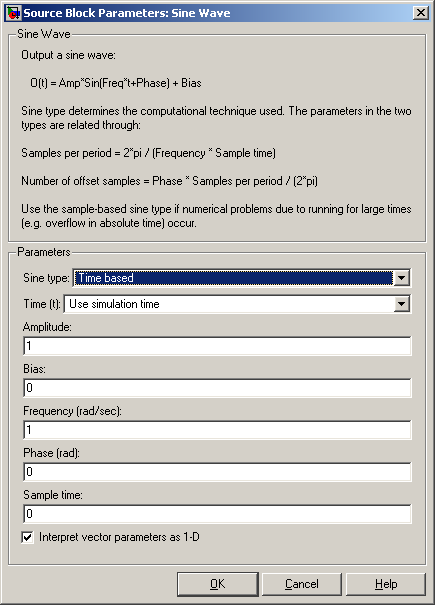Toggle Interpret vector parameters as 1-D checkbox

(x=27, y=537)
